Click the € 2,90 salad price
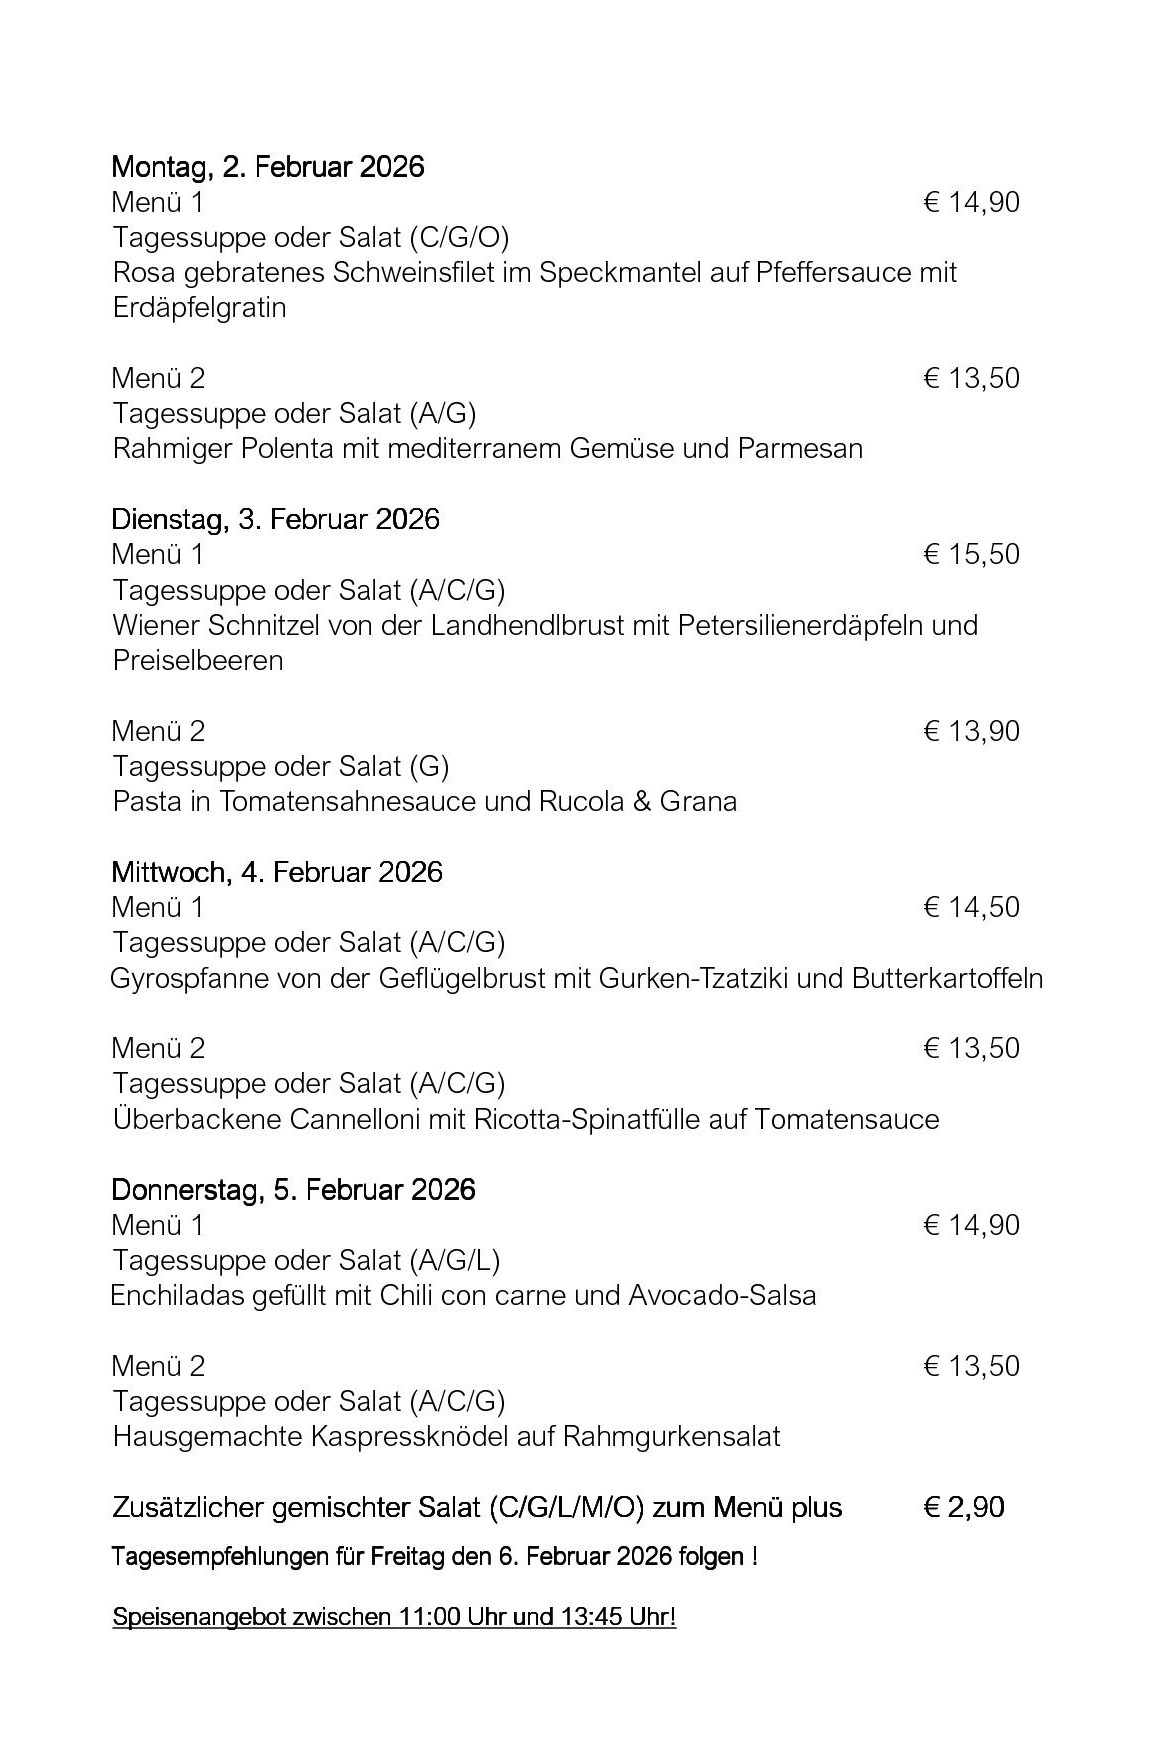This screenshot has width=1169, height=1754. click(964, 1507)
